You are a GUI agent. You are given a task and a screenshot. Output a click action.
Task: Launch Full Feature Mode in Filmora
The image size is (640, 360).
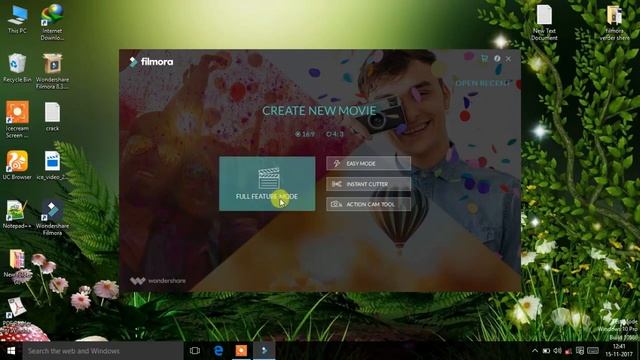click(267, 184)
